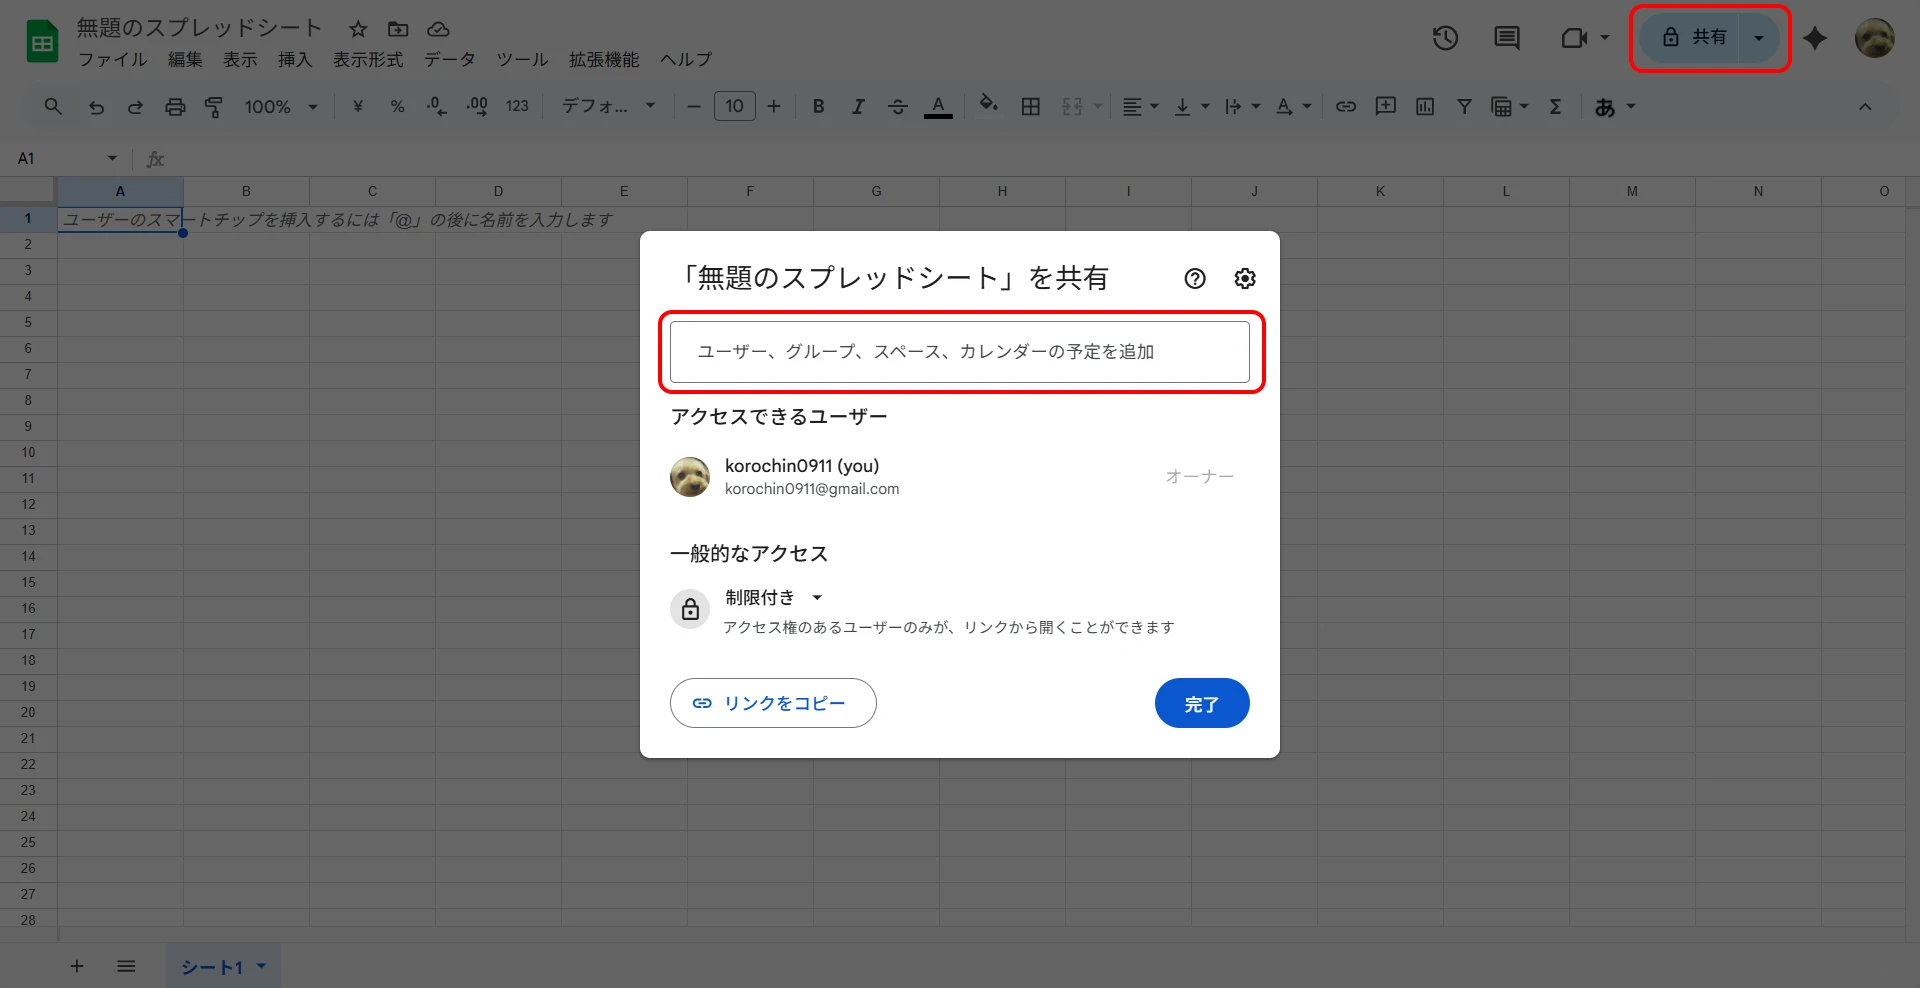Viewport: 1920px width, 988px height.
Task: Click the Gemini sparkle icon
Action: click(1815, 38)
